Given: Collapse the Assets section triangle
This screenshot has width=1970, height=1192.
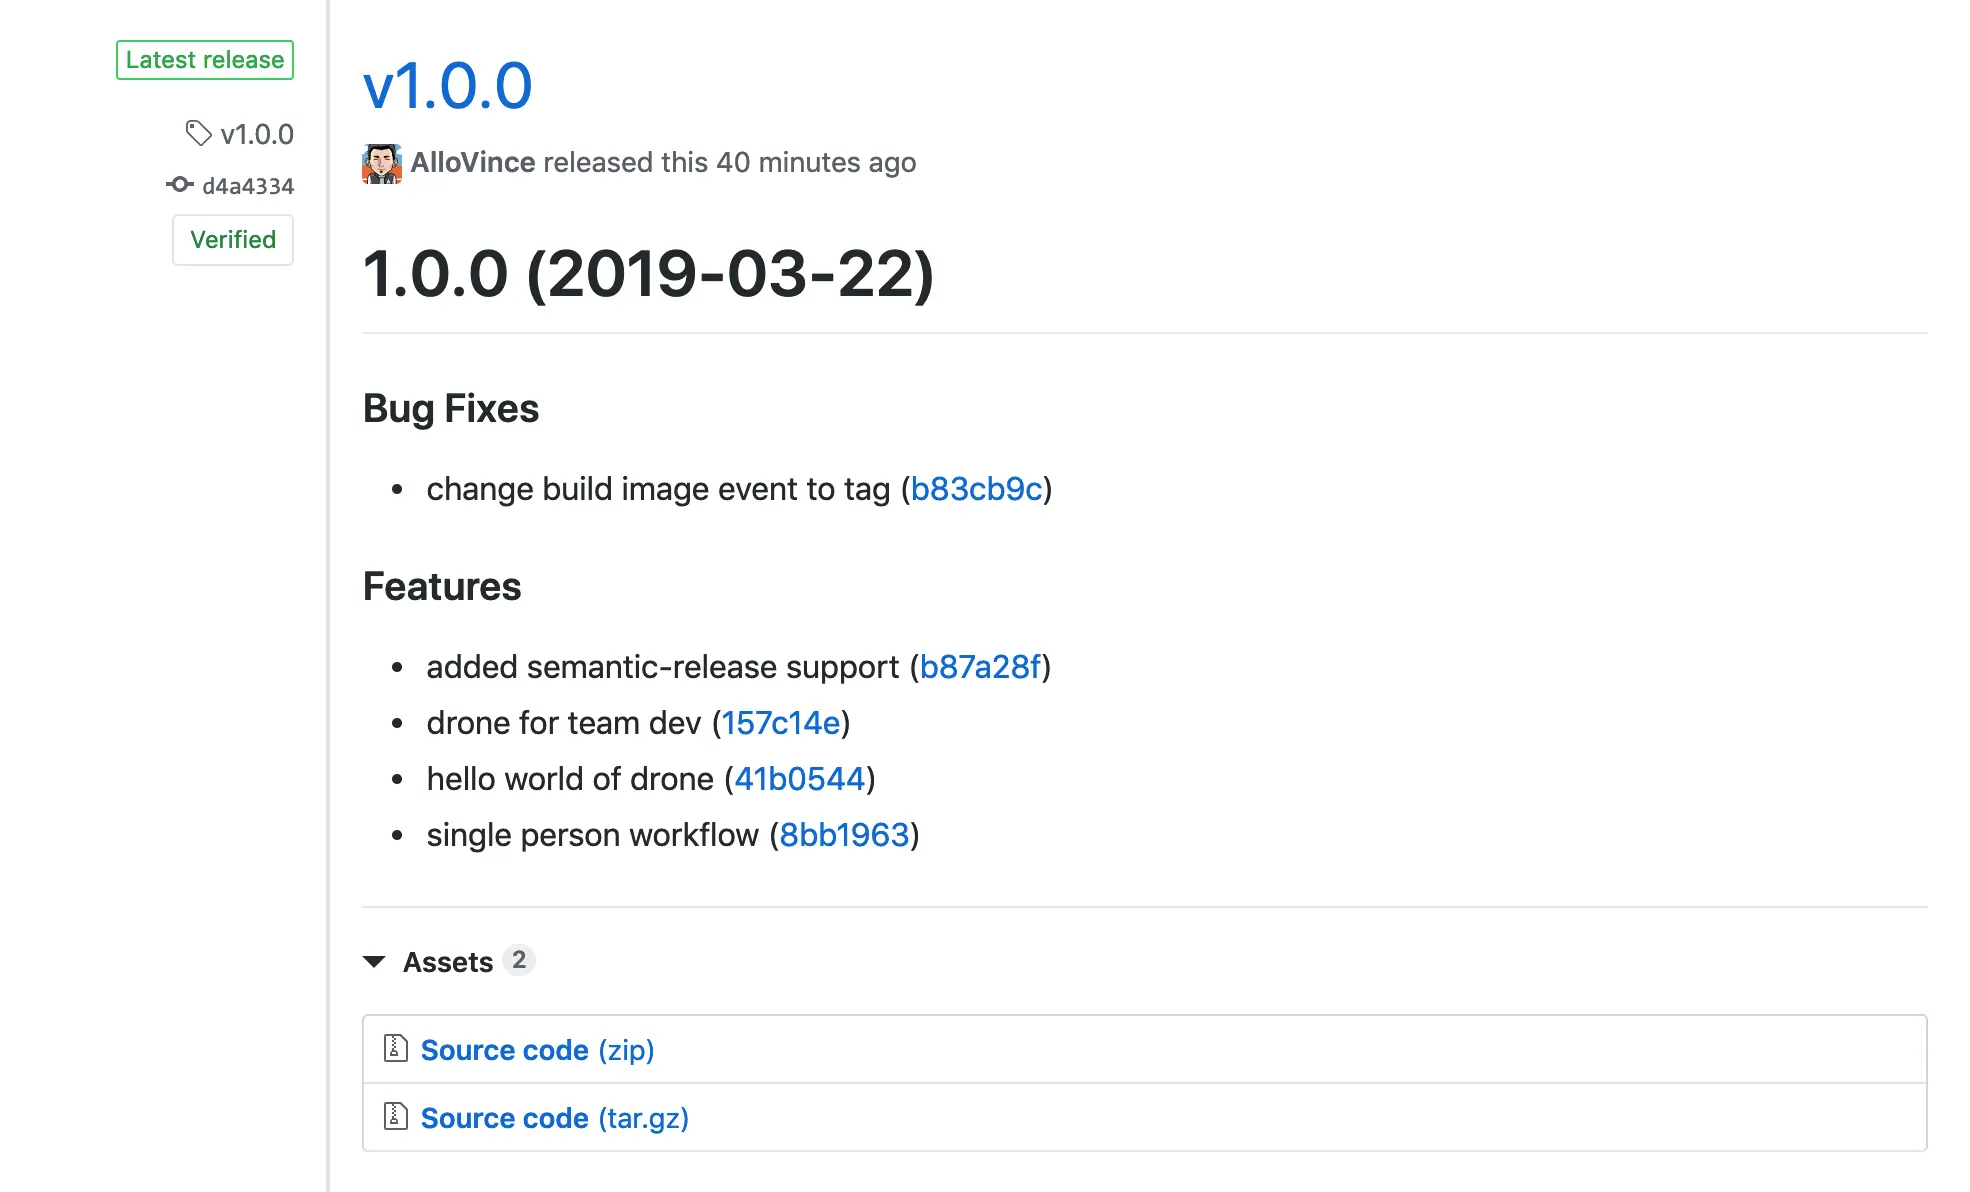Looking at the screenshot, I should [x=374, y=961].
